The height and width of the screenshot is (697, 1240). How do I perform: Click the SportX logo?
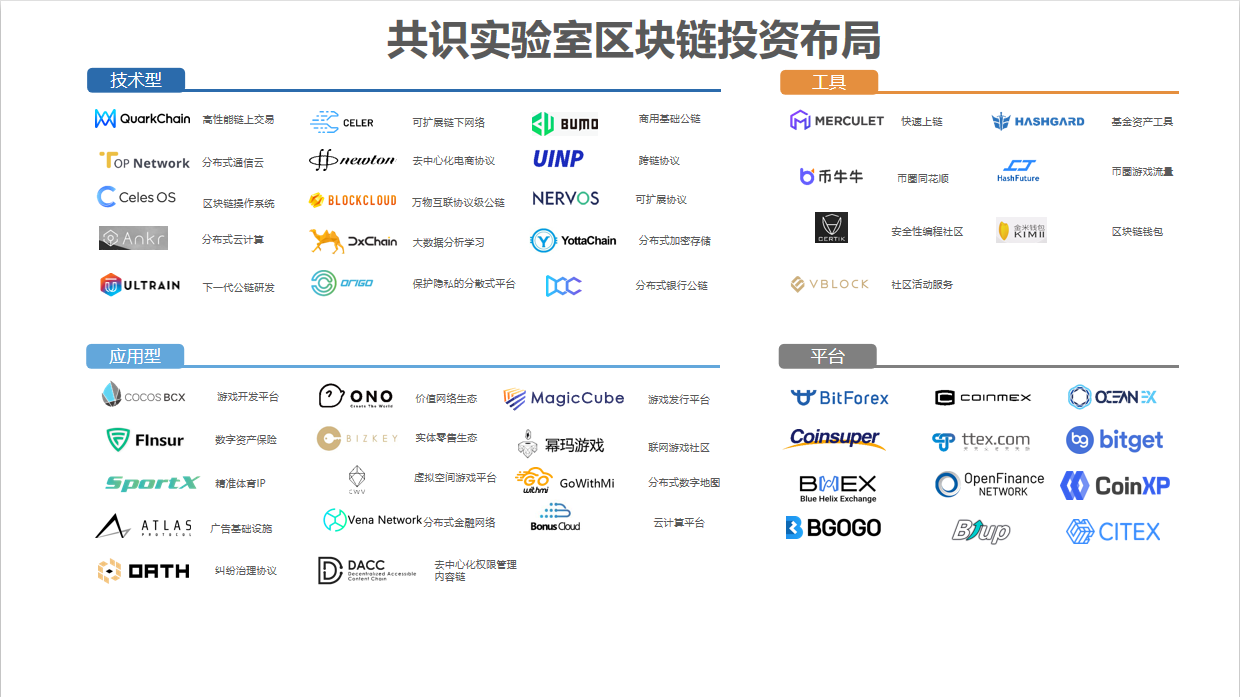click(x=152, y=483)
